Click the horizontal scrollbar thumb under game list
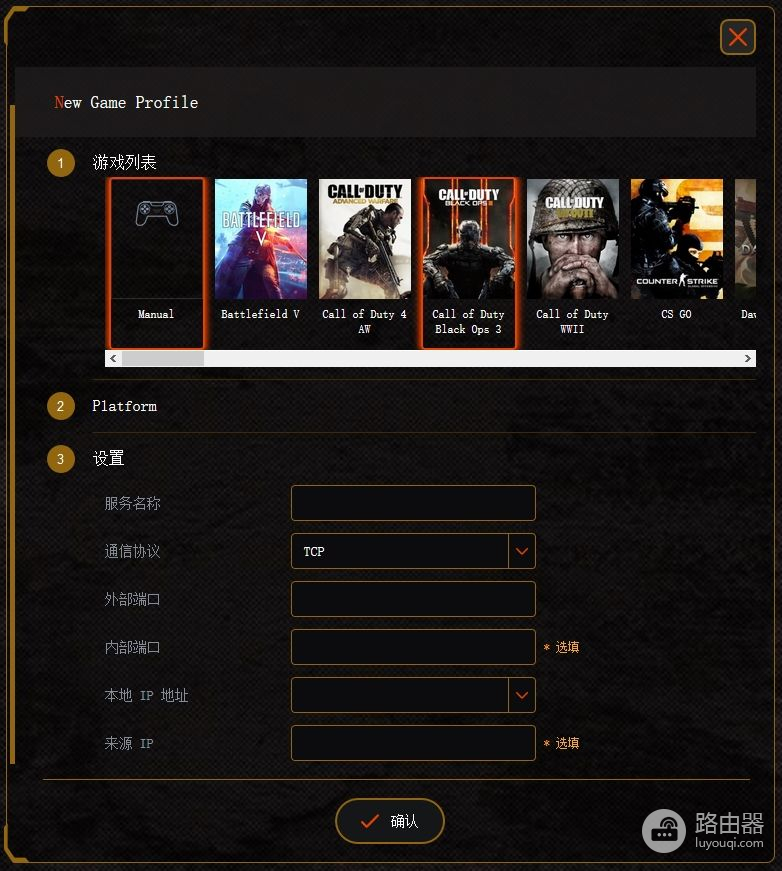This screenshot has height=871, width=782. click(x=163, y=358)
